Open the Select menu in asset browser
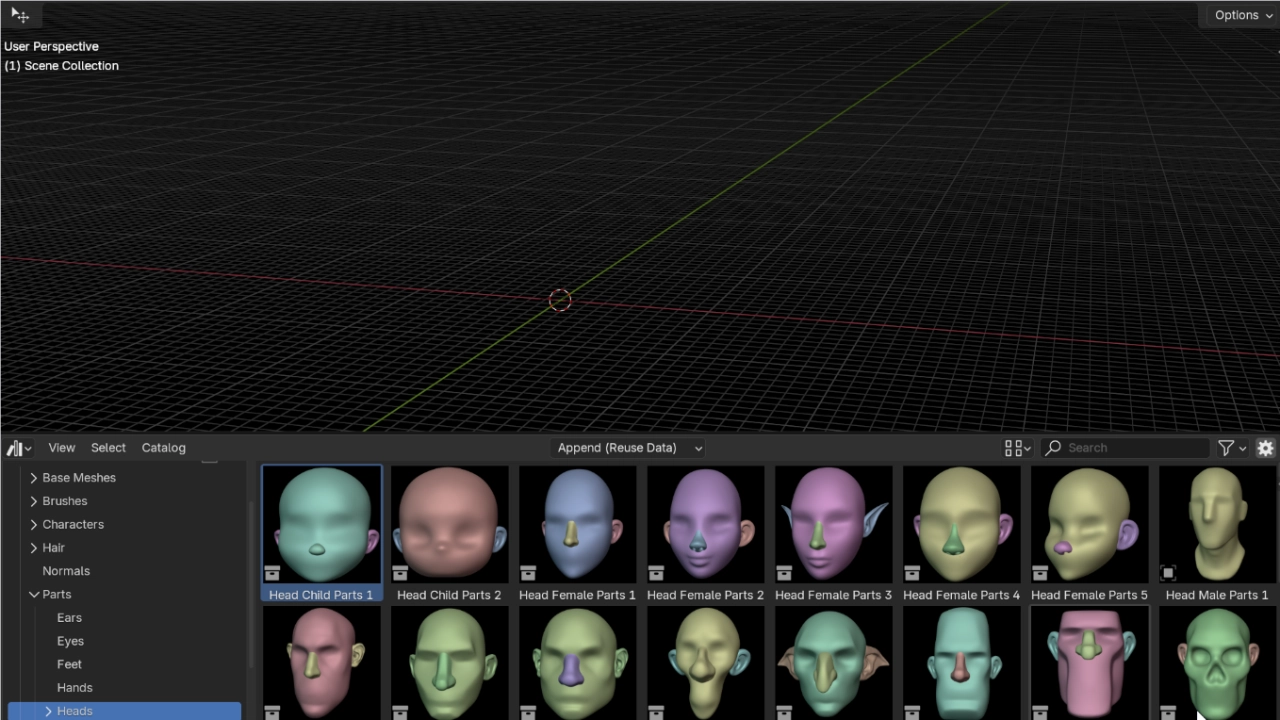1280x720 pixels. (108, 448)
